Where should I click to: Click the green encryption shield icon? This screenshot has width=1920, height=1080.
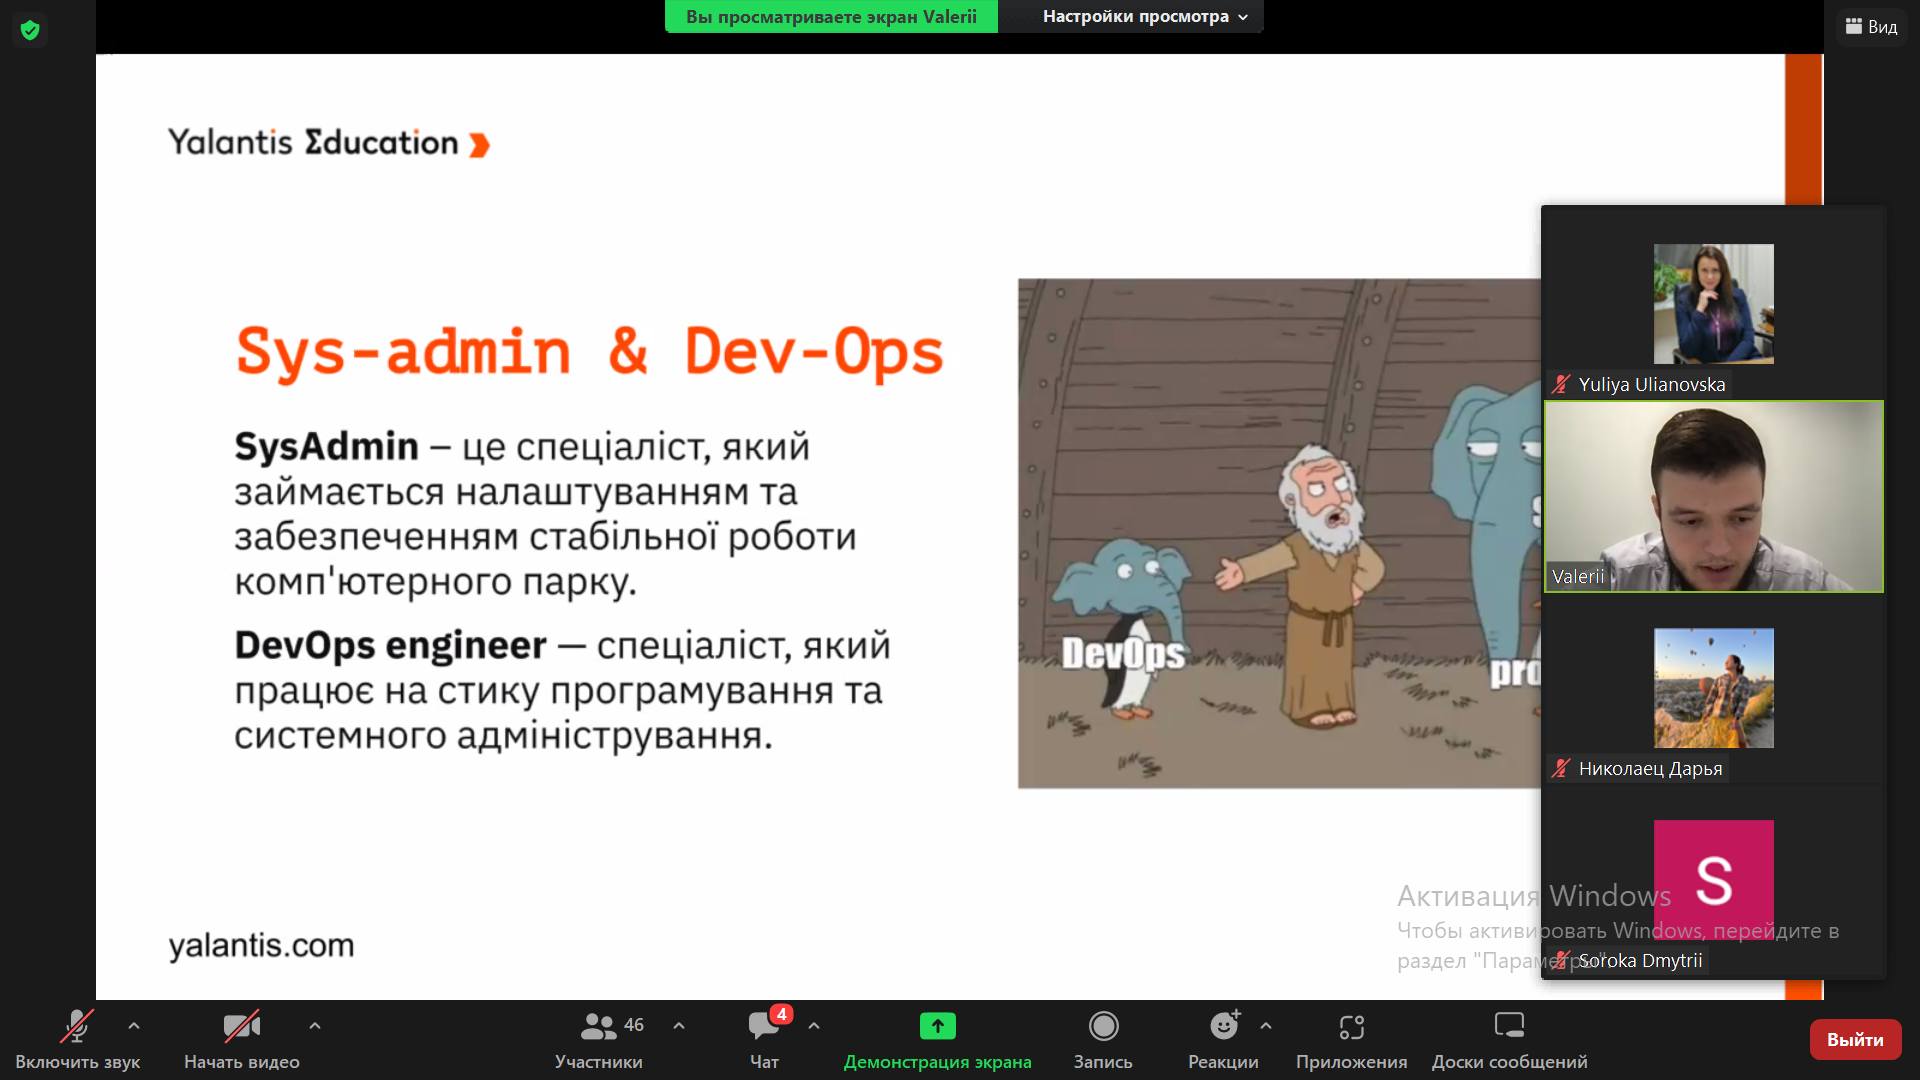coord(30,30)
